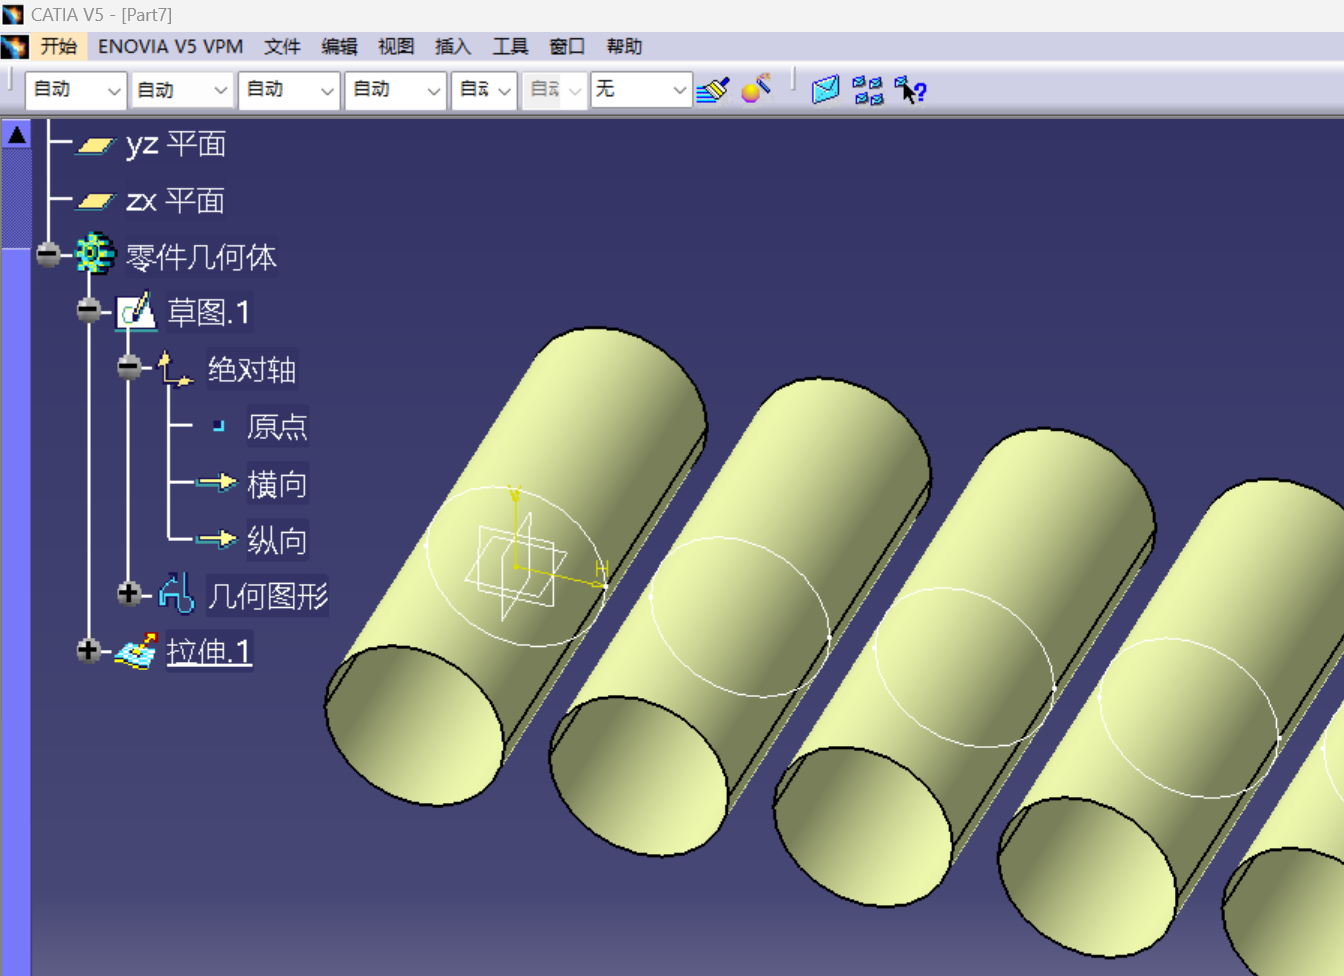Click the paintbrush icon in the toolbar
The height and width of the screenshot is (976, 1344).
(713, 90)
